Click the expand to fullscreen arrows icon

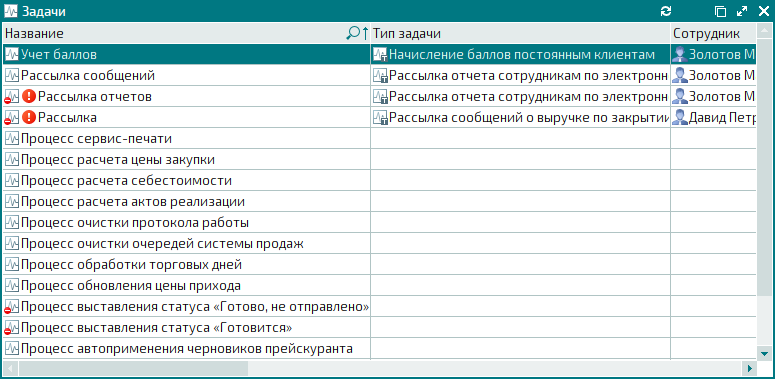pos(742,11)
